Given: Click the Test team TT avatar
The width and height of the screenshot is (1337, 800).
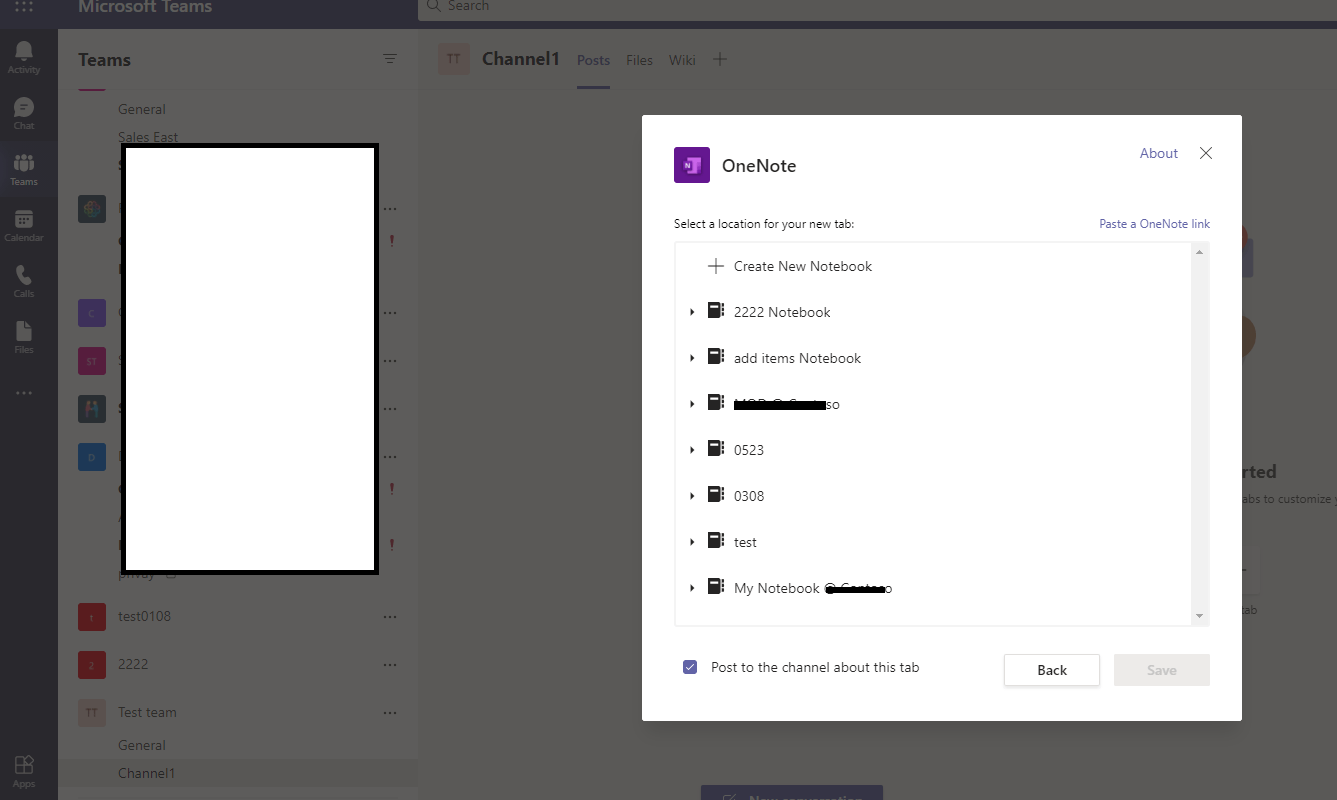Looking at the screenshot, I should coord(92,713).
